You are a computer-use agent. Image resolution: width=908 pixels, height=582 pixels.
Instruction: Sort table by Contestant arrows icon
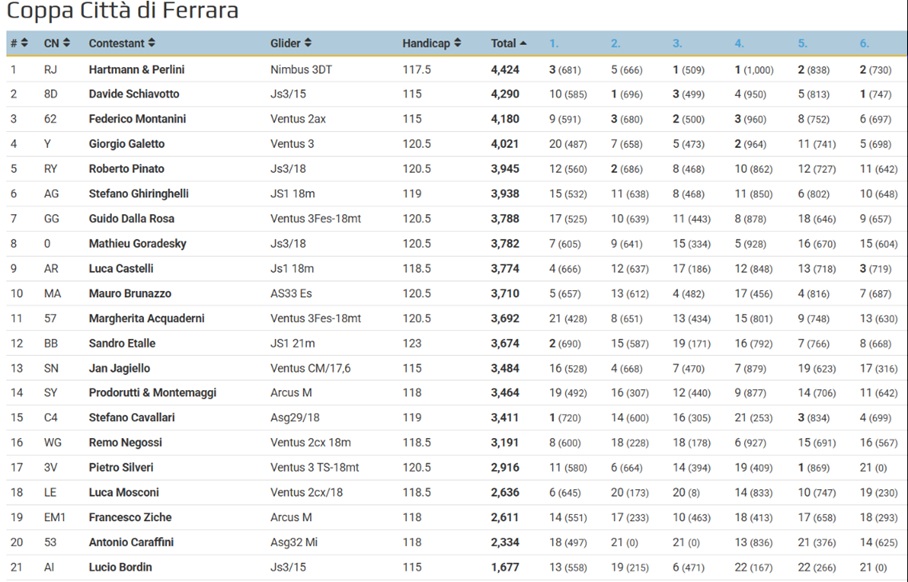click(x=152, y=43)
